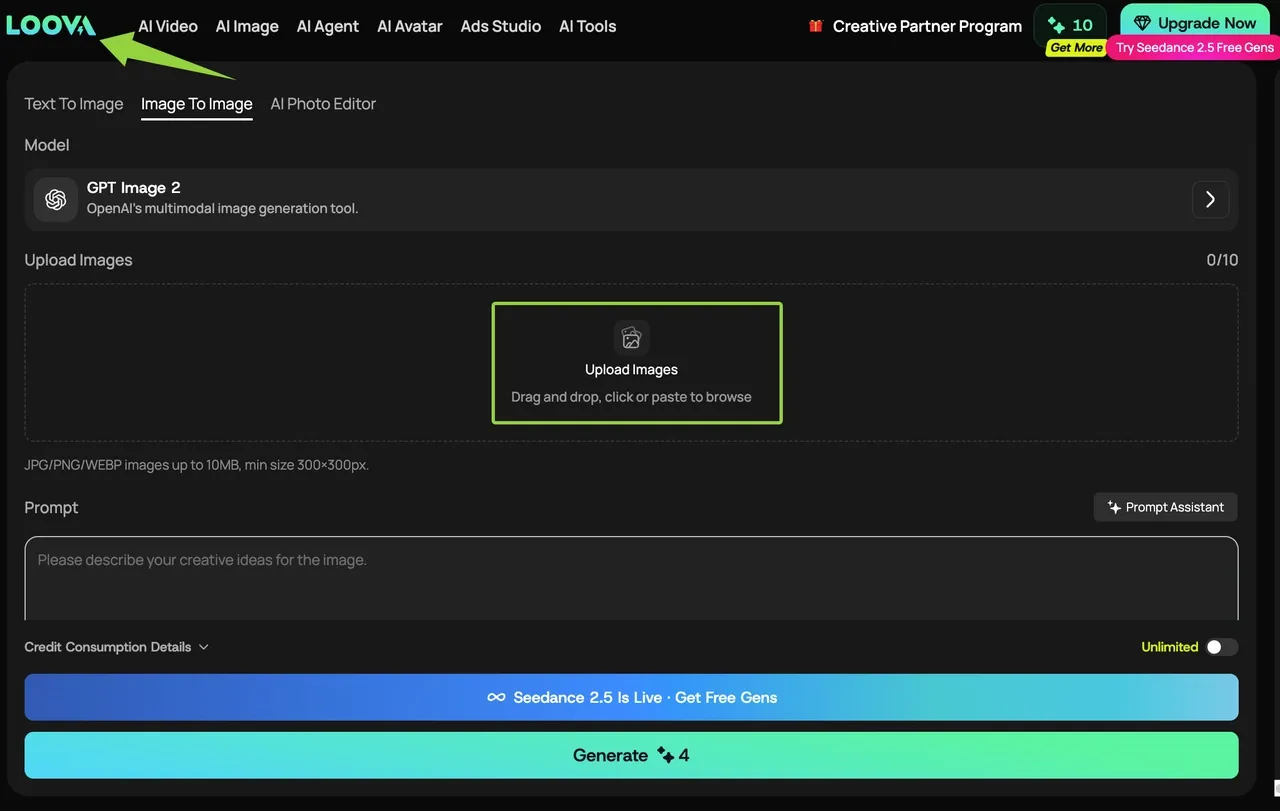Click the OpenAI logo beside GPT Image 2

pos(56,199)
